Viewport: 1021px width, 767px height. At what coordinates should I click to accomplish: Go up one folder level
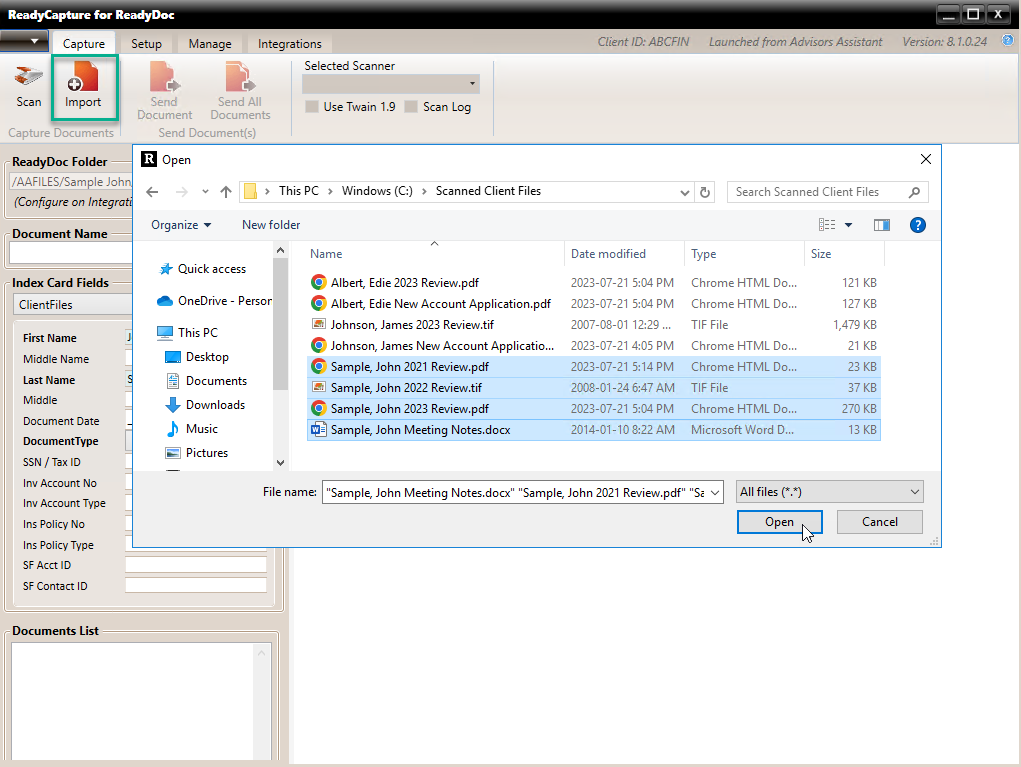pyautogui.click(x=226, y=191)
